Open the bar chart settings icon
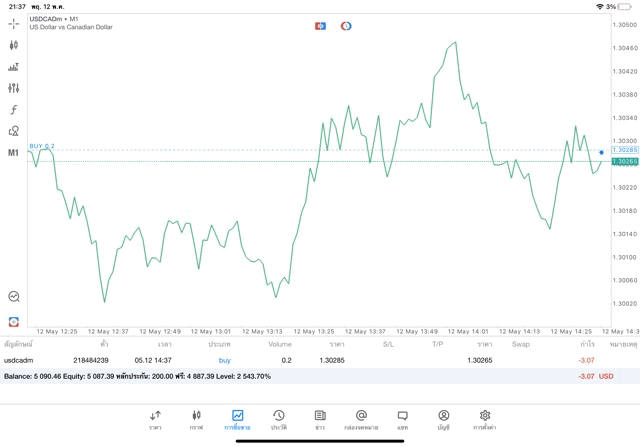640x447 pixels. tap(14, 67)
